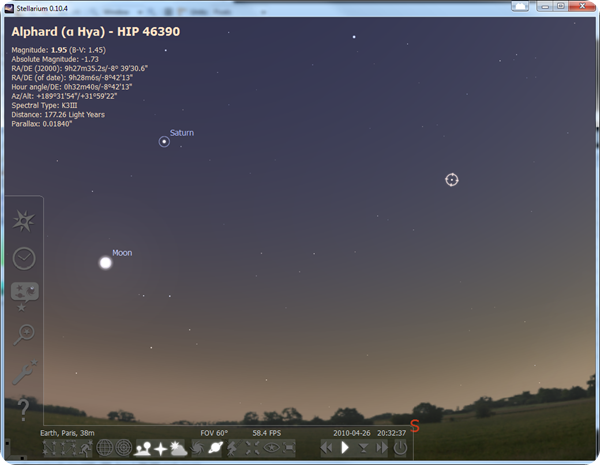
Task: Click the 'Earth, Paris, 38m' location text
Action: [x=67, y=433]
